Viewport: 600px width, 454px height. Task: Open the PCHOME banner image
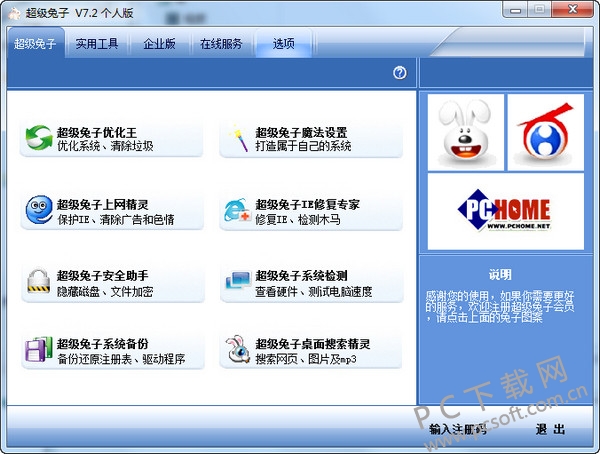pos(505,211)
